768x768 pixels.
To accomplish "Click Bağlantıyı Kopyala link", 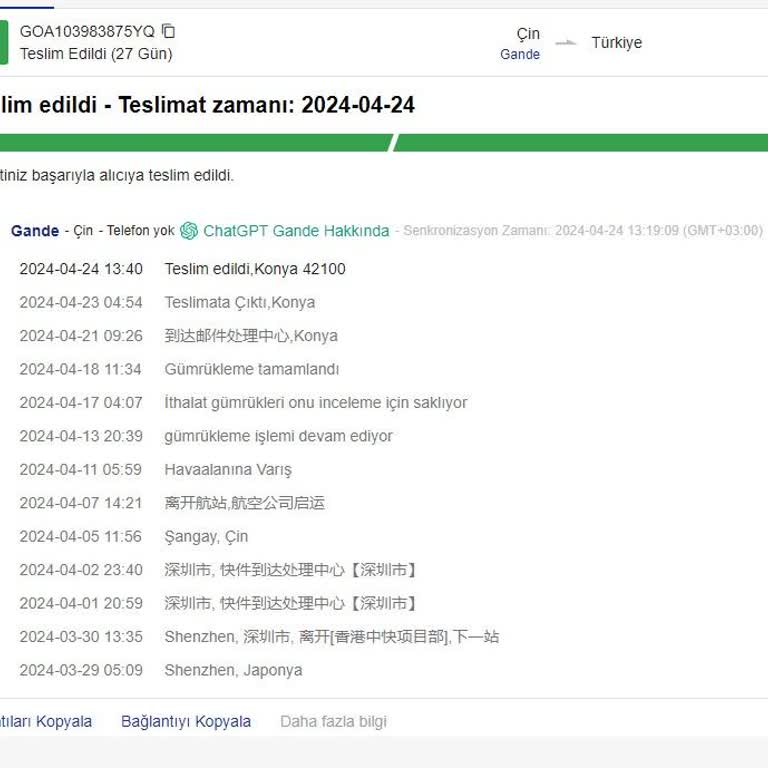I will coord(186,721).
